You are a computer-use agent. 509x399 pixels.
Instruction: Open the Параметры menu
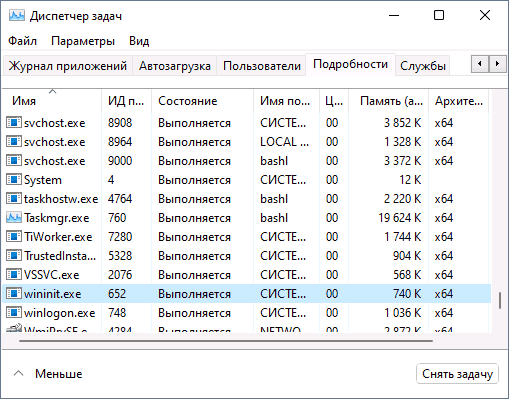coord(83,41)
